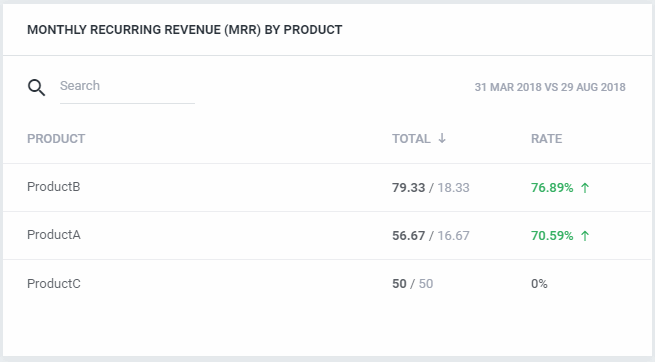Click ProductC bold total value 50
The image size is (655, 362).
coord(399,284)
